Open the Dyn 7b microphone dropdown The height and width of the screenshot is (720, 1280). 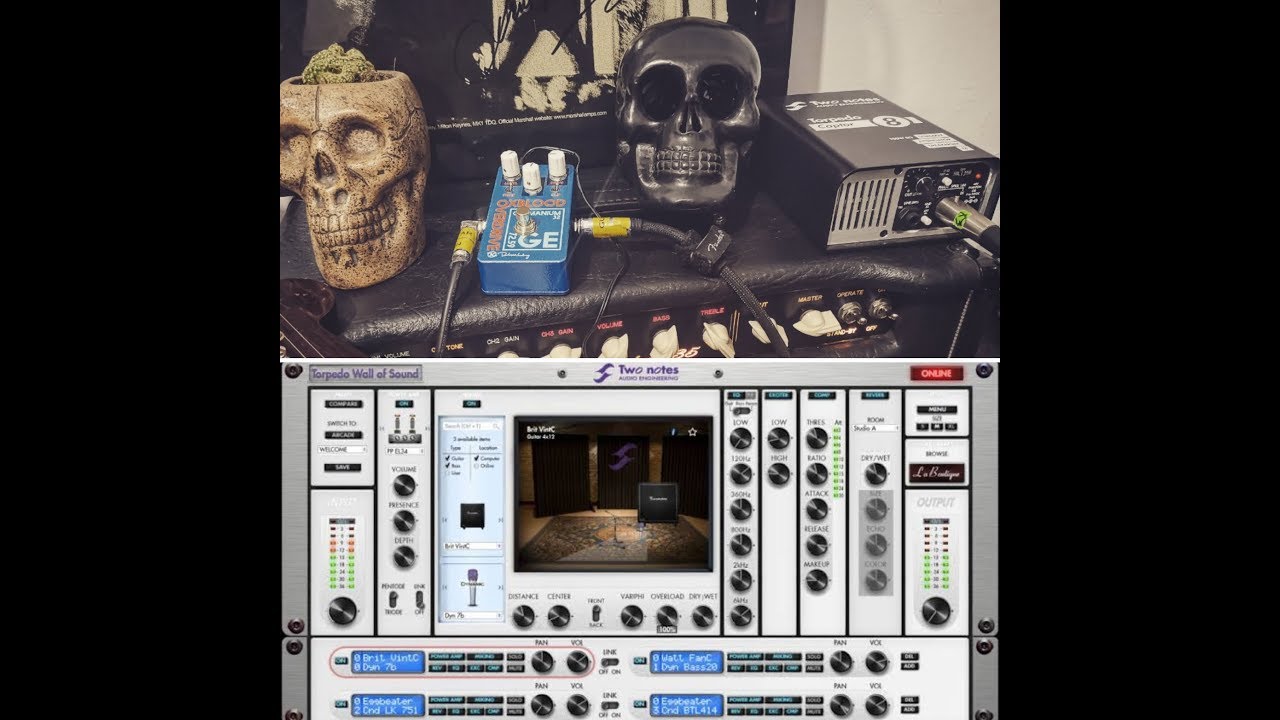pyautogui.click(x=471, y=615)
